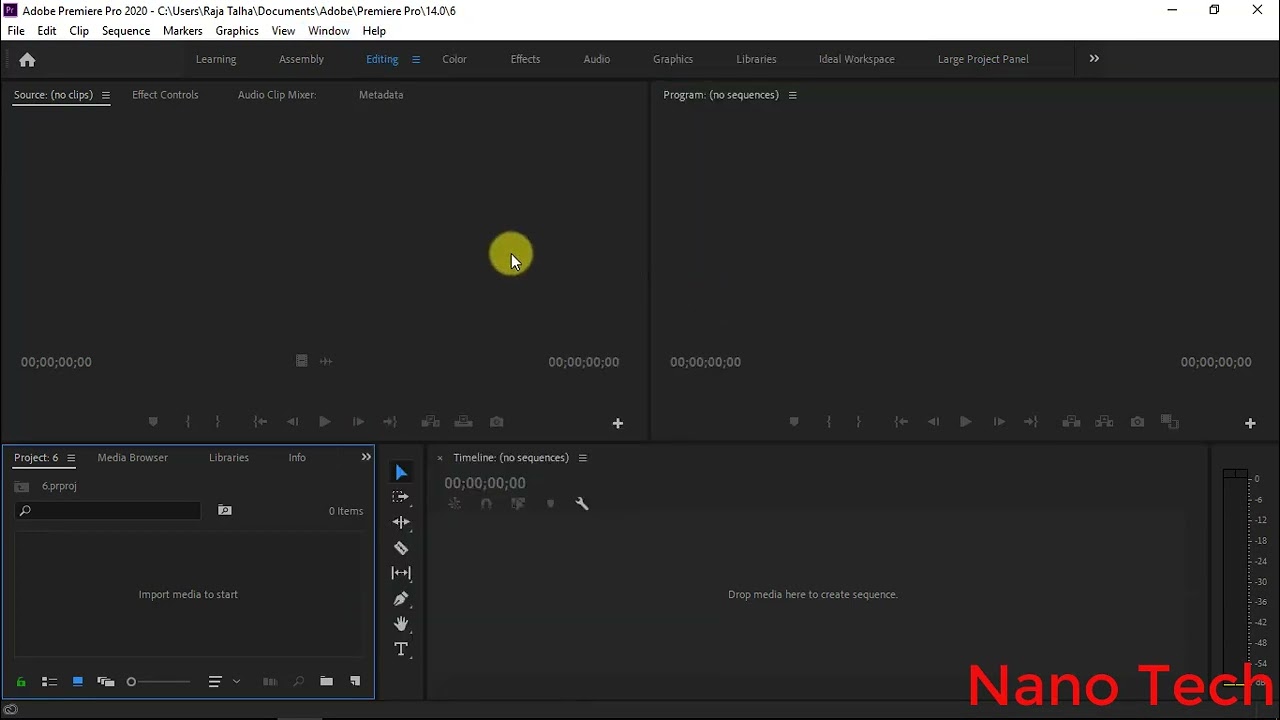This screenshot has height=720, width=1280.
Task: Click Automate to Sequence icon
Action: coord(270,681)
